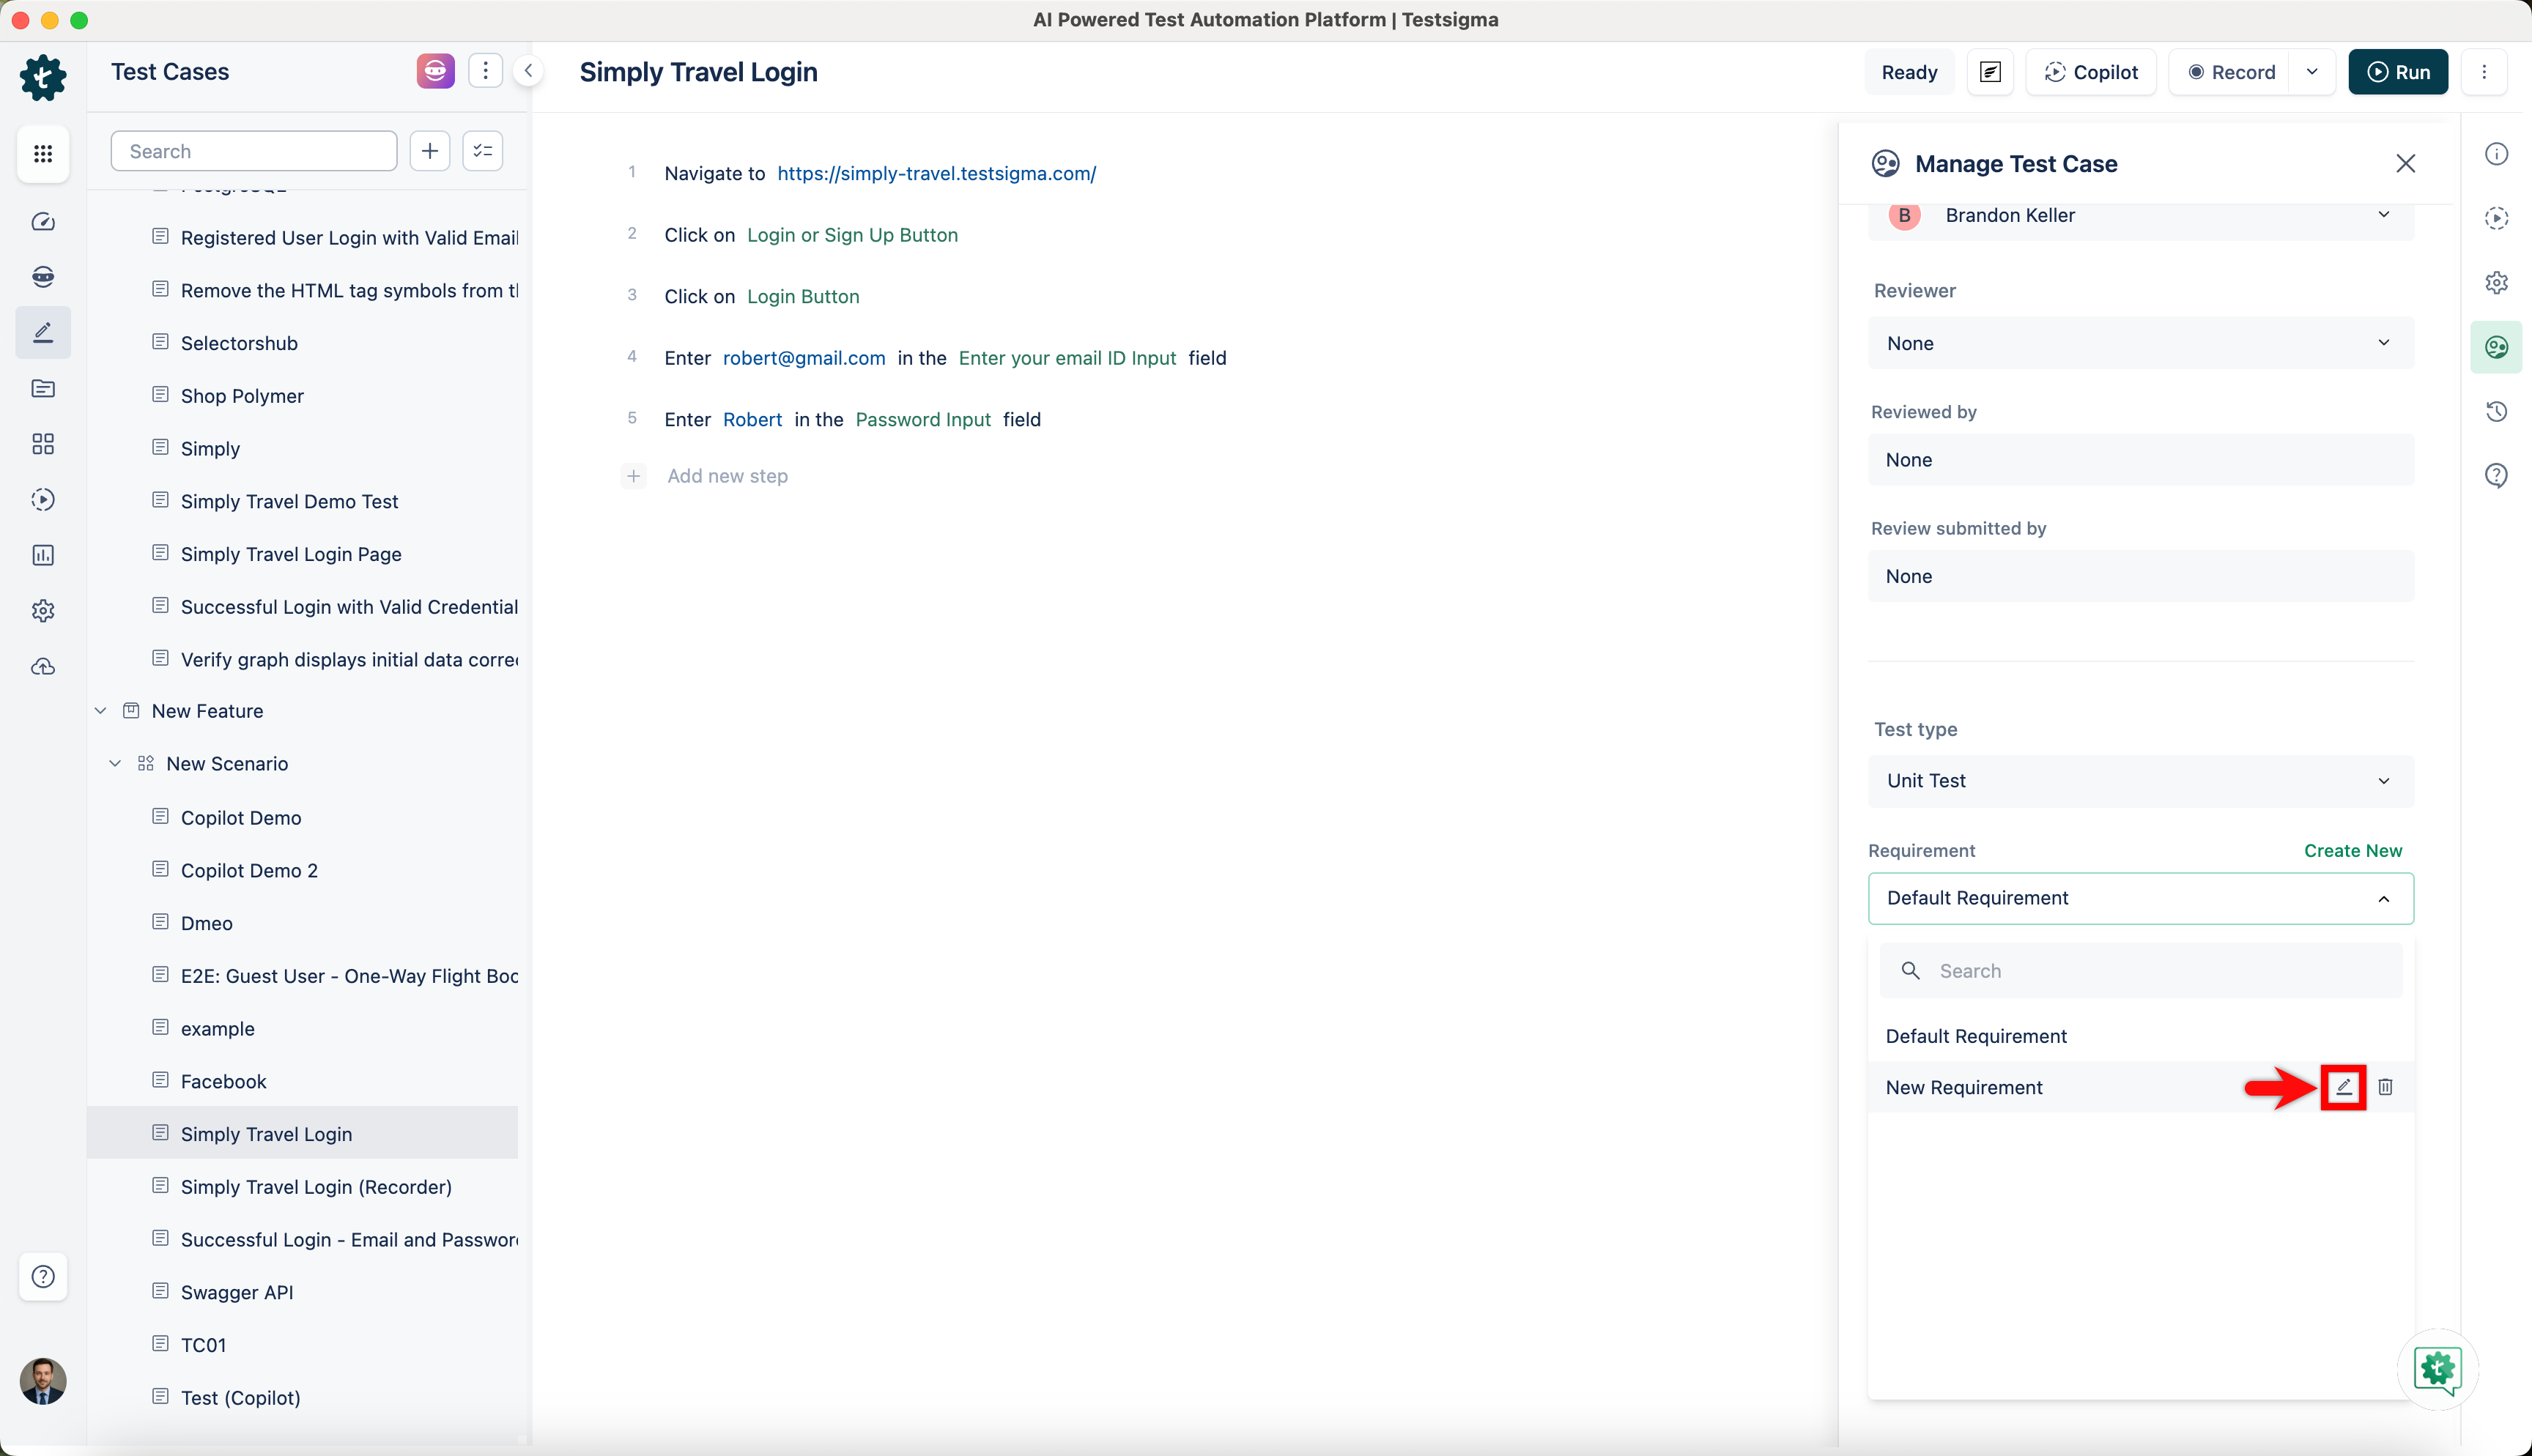Screen dimensions: 2532x1456
Task: Open the apps grid menu icon
Action: tap(43, 154)
